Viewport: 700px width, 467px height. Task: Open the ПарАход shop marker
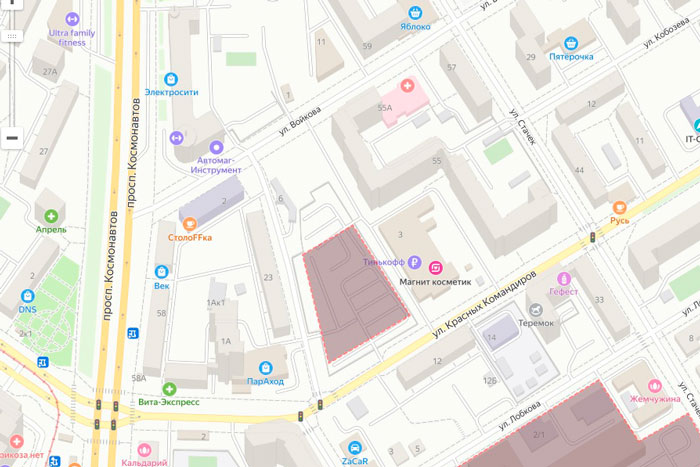point(266,368)
